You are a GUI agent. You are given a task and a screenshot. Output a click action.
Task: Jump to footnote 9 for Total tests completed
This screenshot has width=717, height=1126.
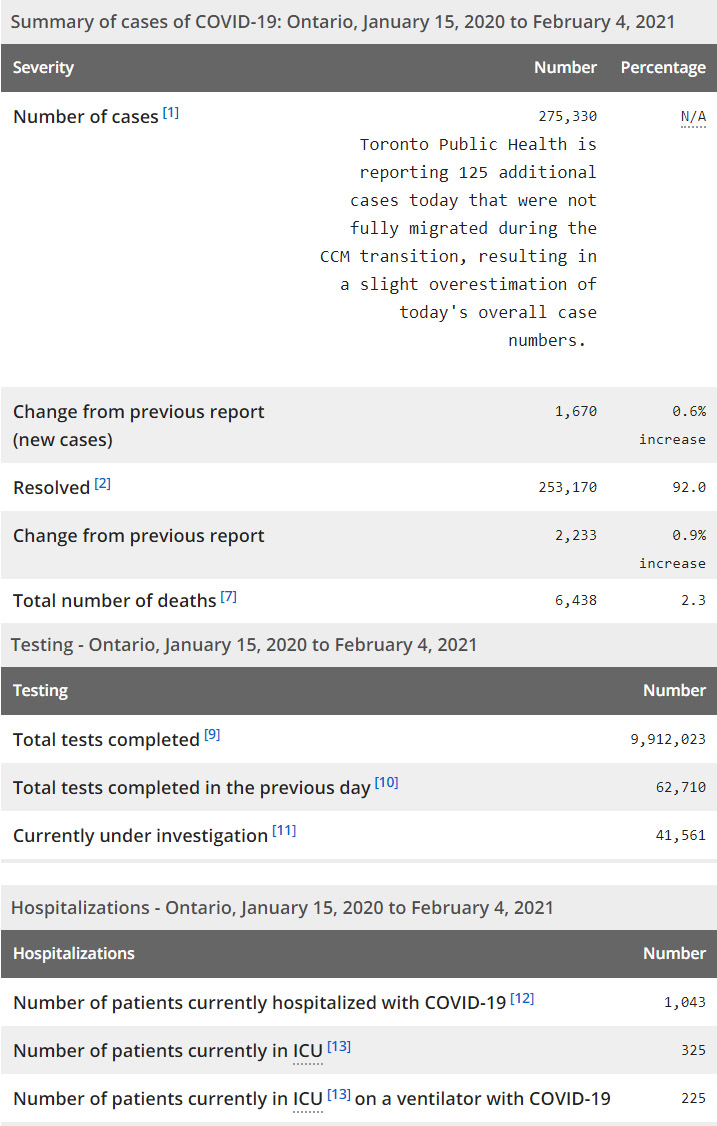pyautogui.click(x=212, y=736)
